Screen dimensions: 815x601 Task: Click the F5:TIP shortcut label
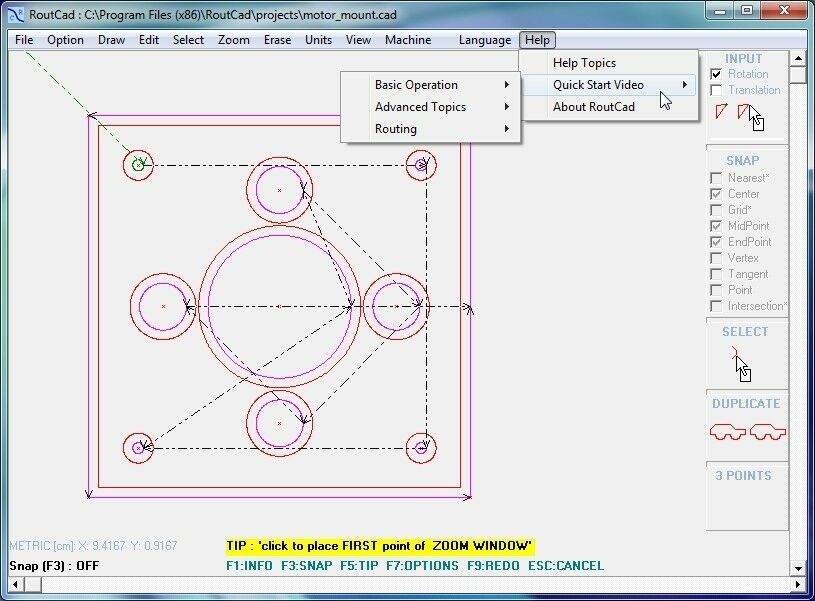[359, 566]
